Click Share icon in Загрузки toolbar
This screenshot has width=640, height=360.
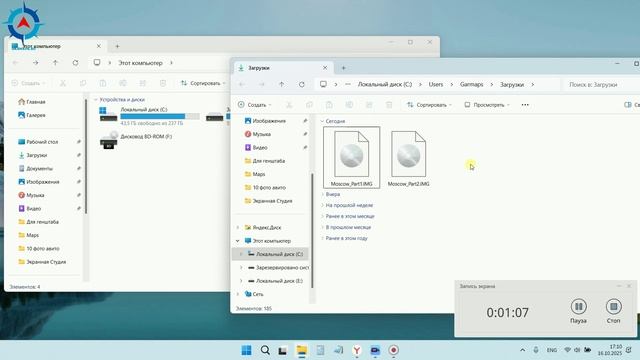click(369, 105)
